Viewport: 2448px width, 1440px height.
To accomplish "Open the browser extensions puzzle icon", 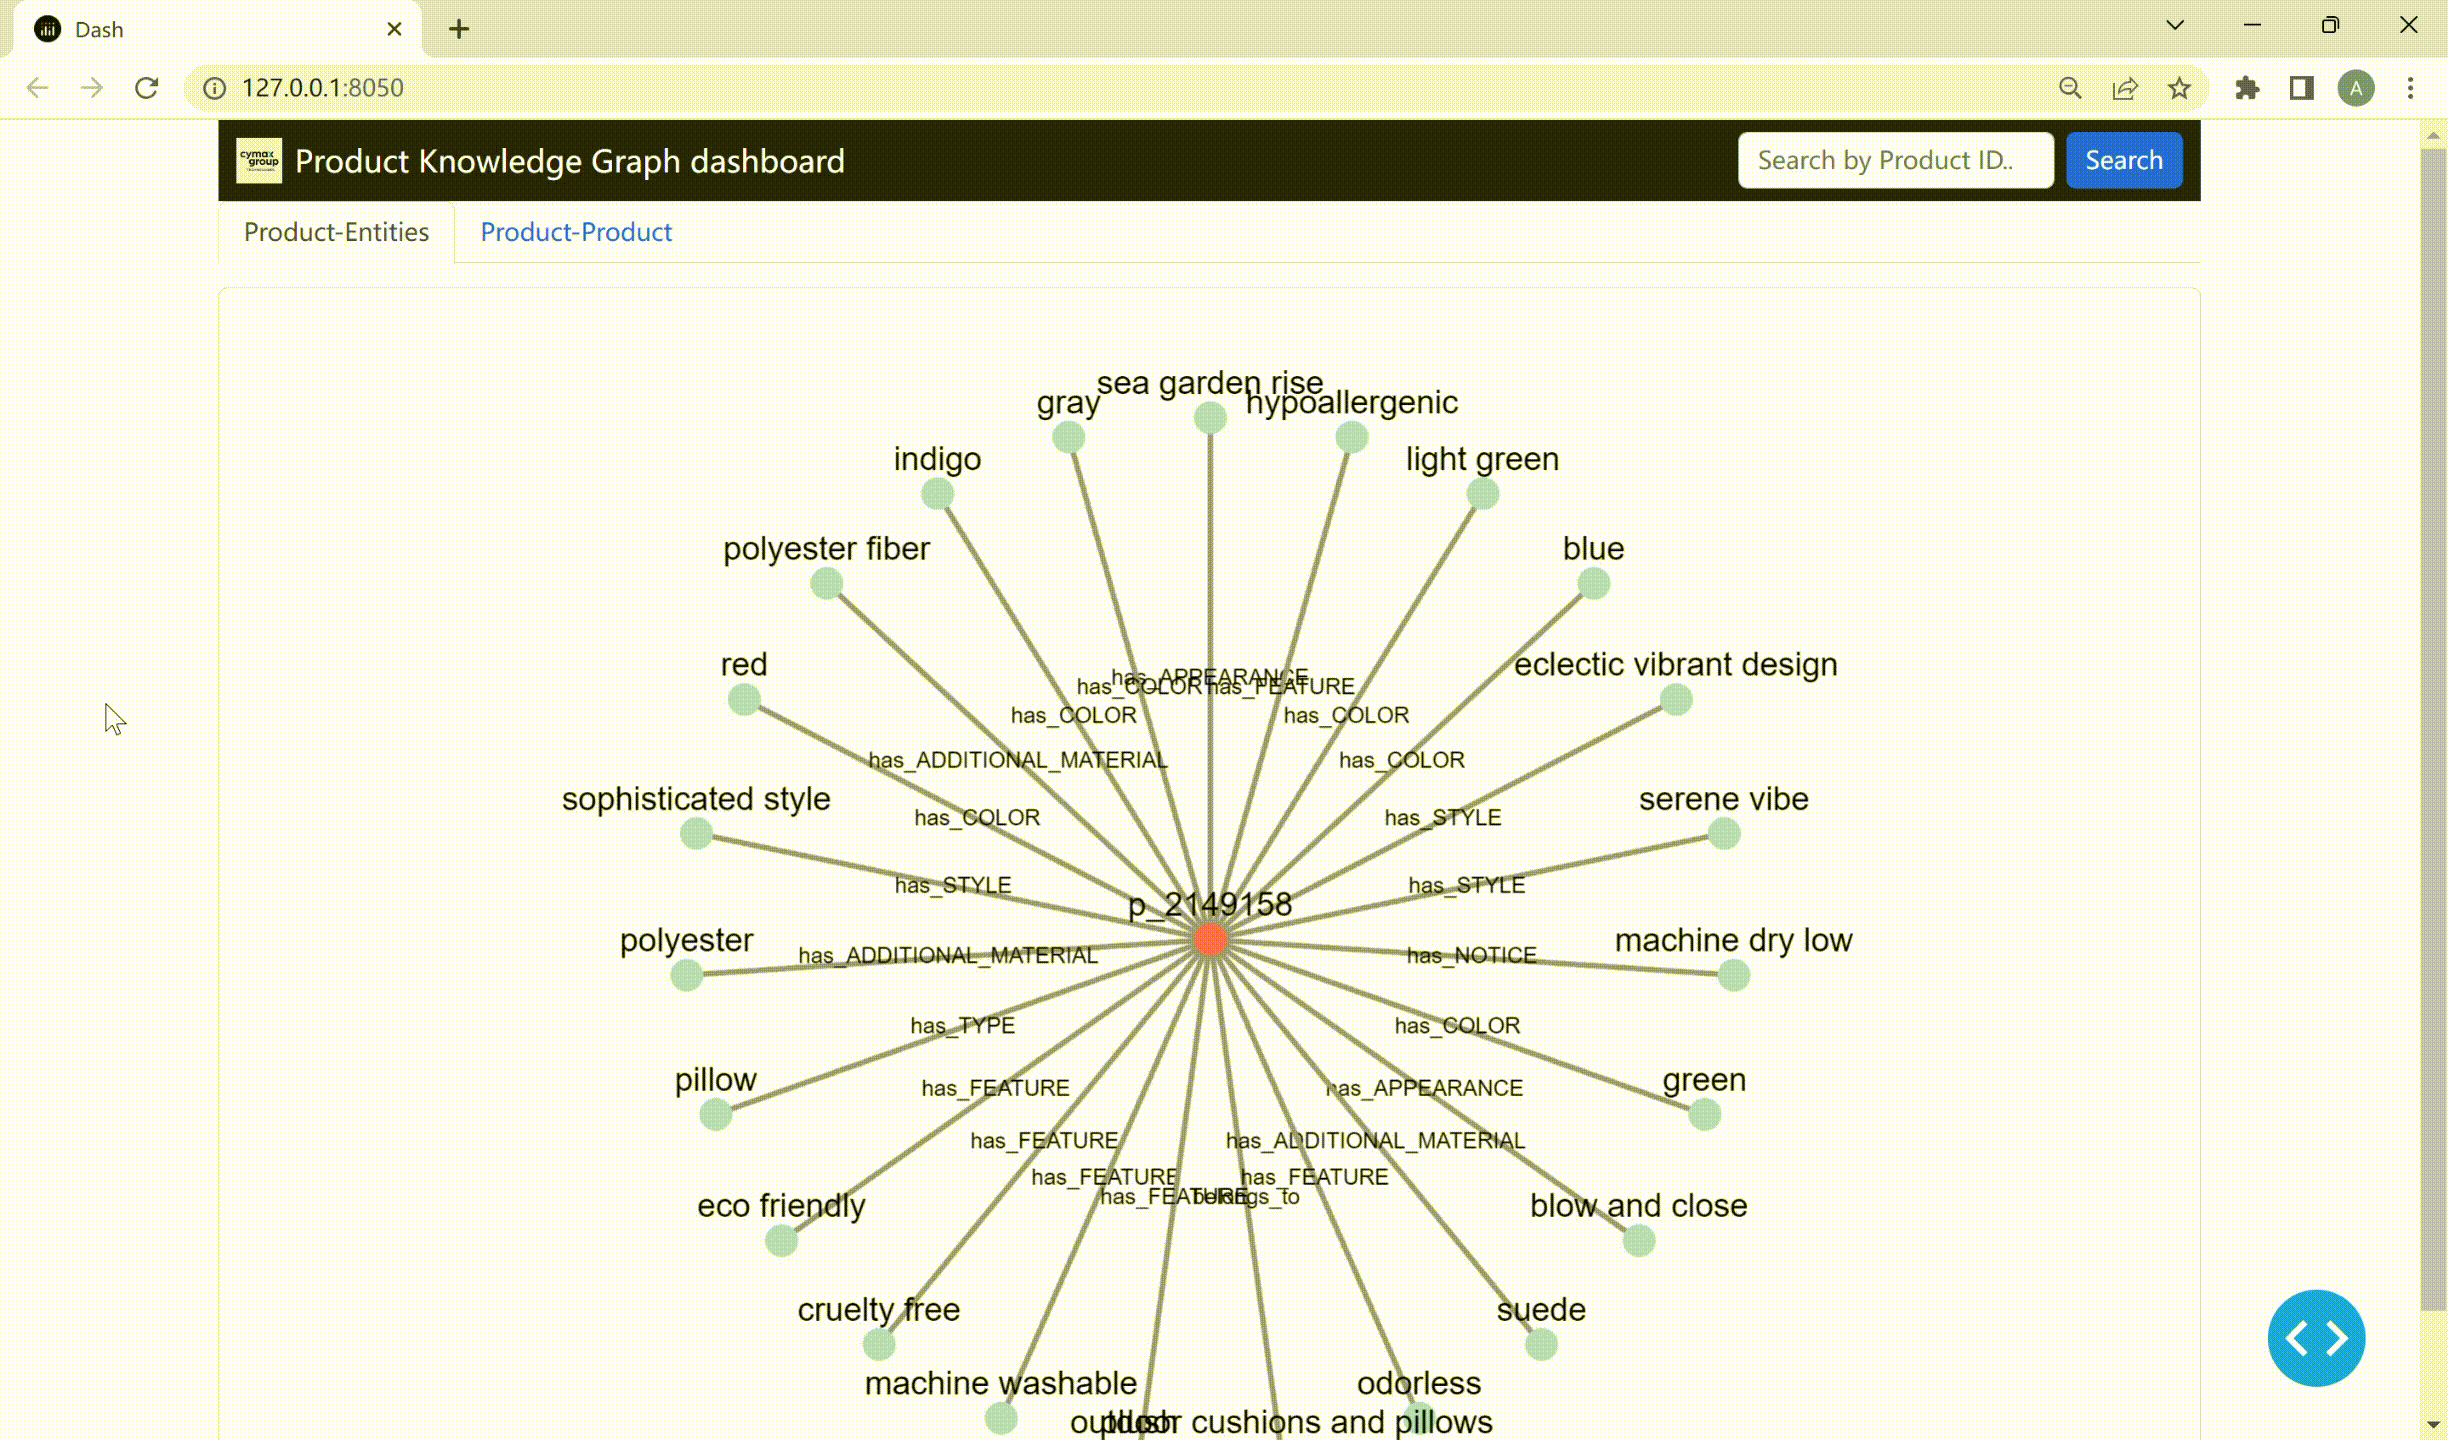I will coord(2247,88).
